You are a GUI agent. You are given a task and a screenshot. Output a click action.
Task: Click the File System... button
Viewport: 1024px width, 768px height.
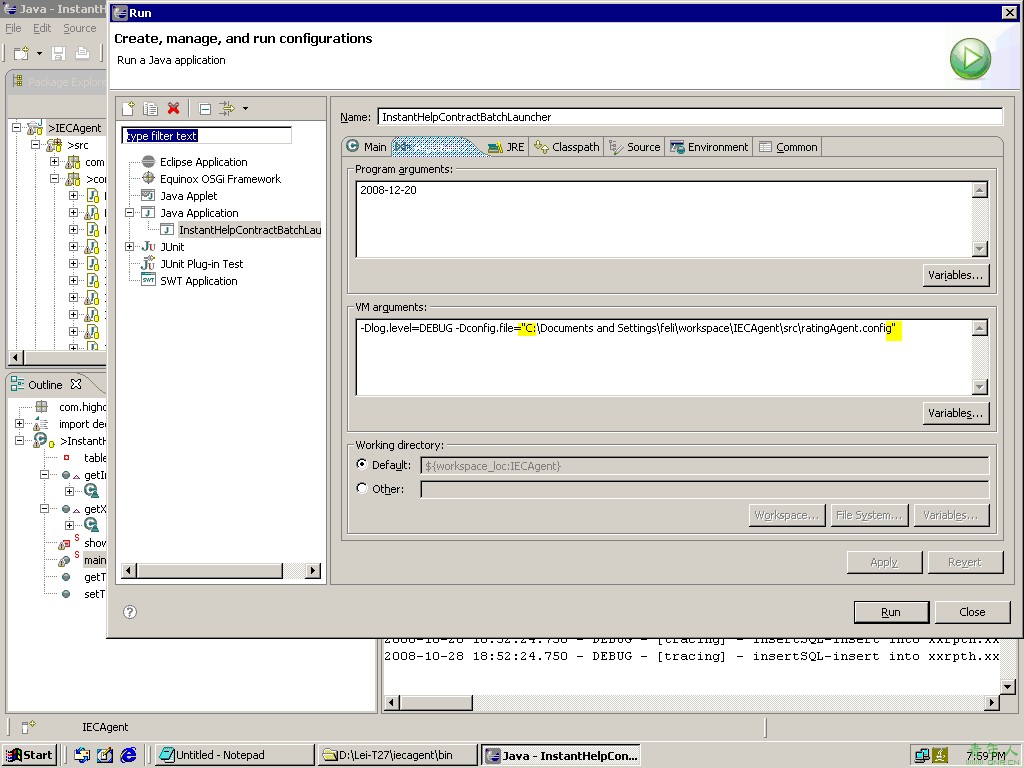tap(869, 515)
